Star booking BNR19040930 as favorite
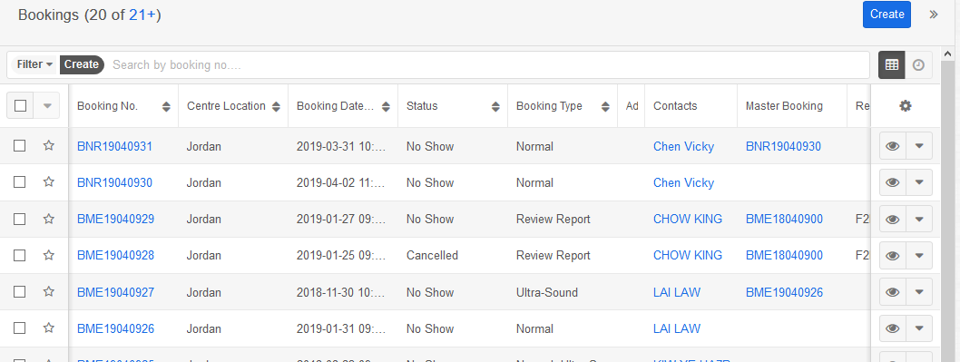This screenshot has height=362, width=960. point(49,182)
